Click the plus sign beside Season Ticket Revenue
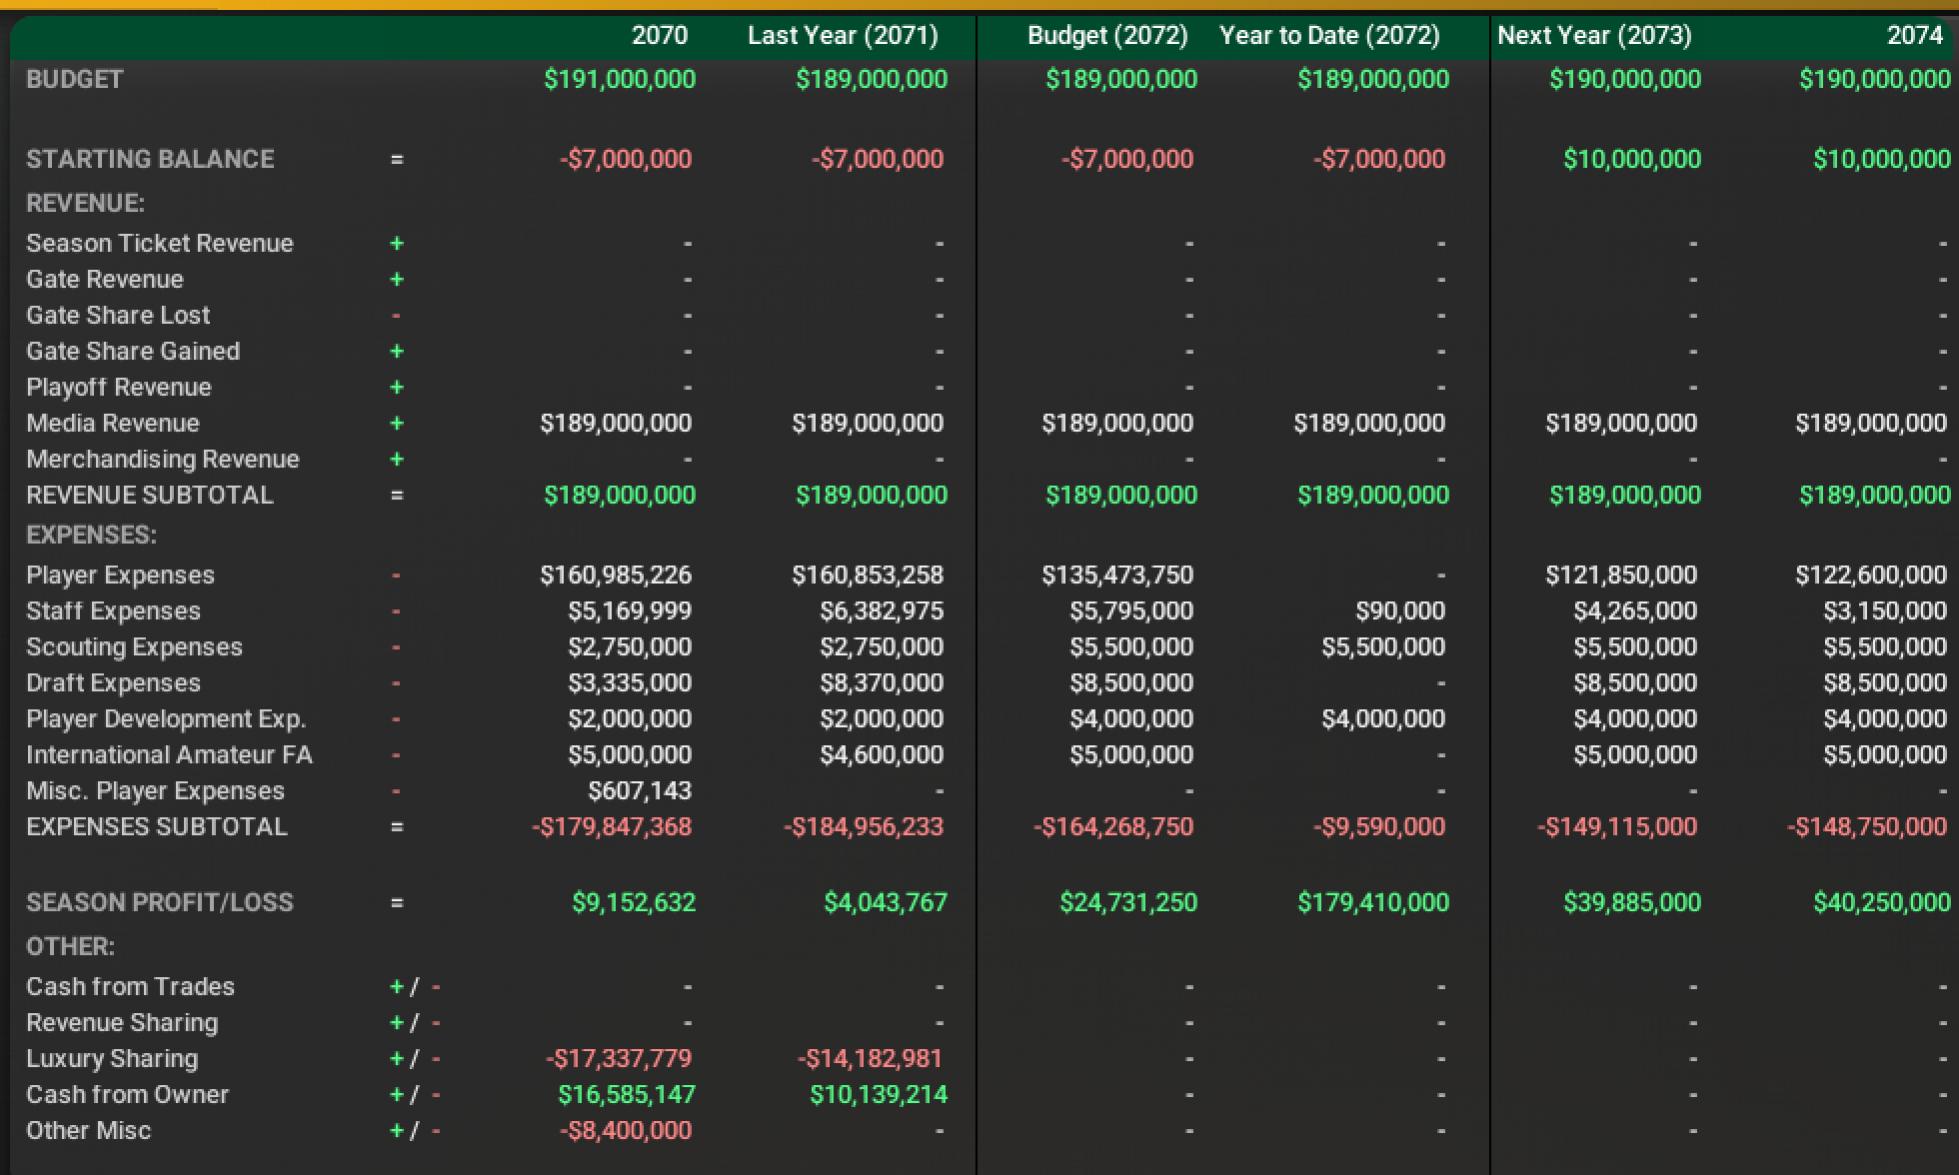1959x1175 pixels. (397, 244)
